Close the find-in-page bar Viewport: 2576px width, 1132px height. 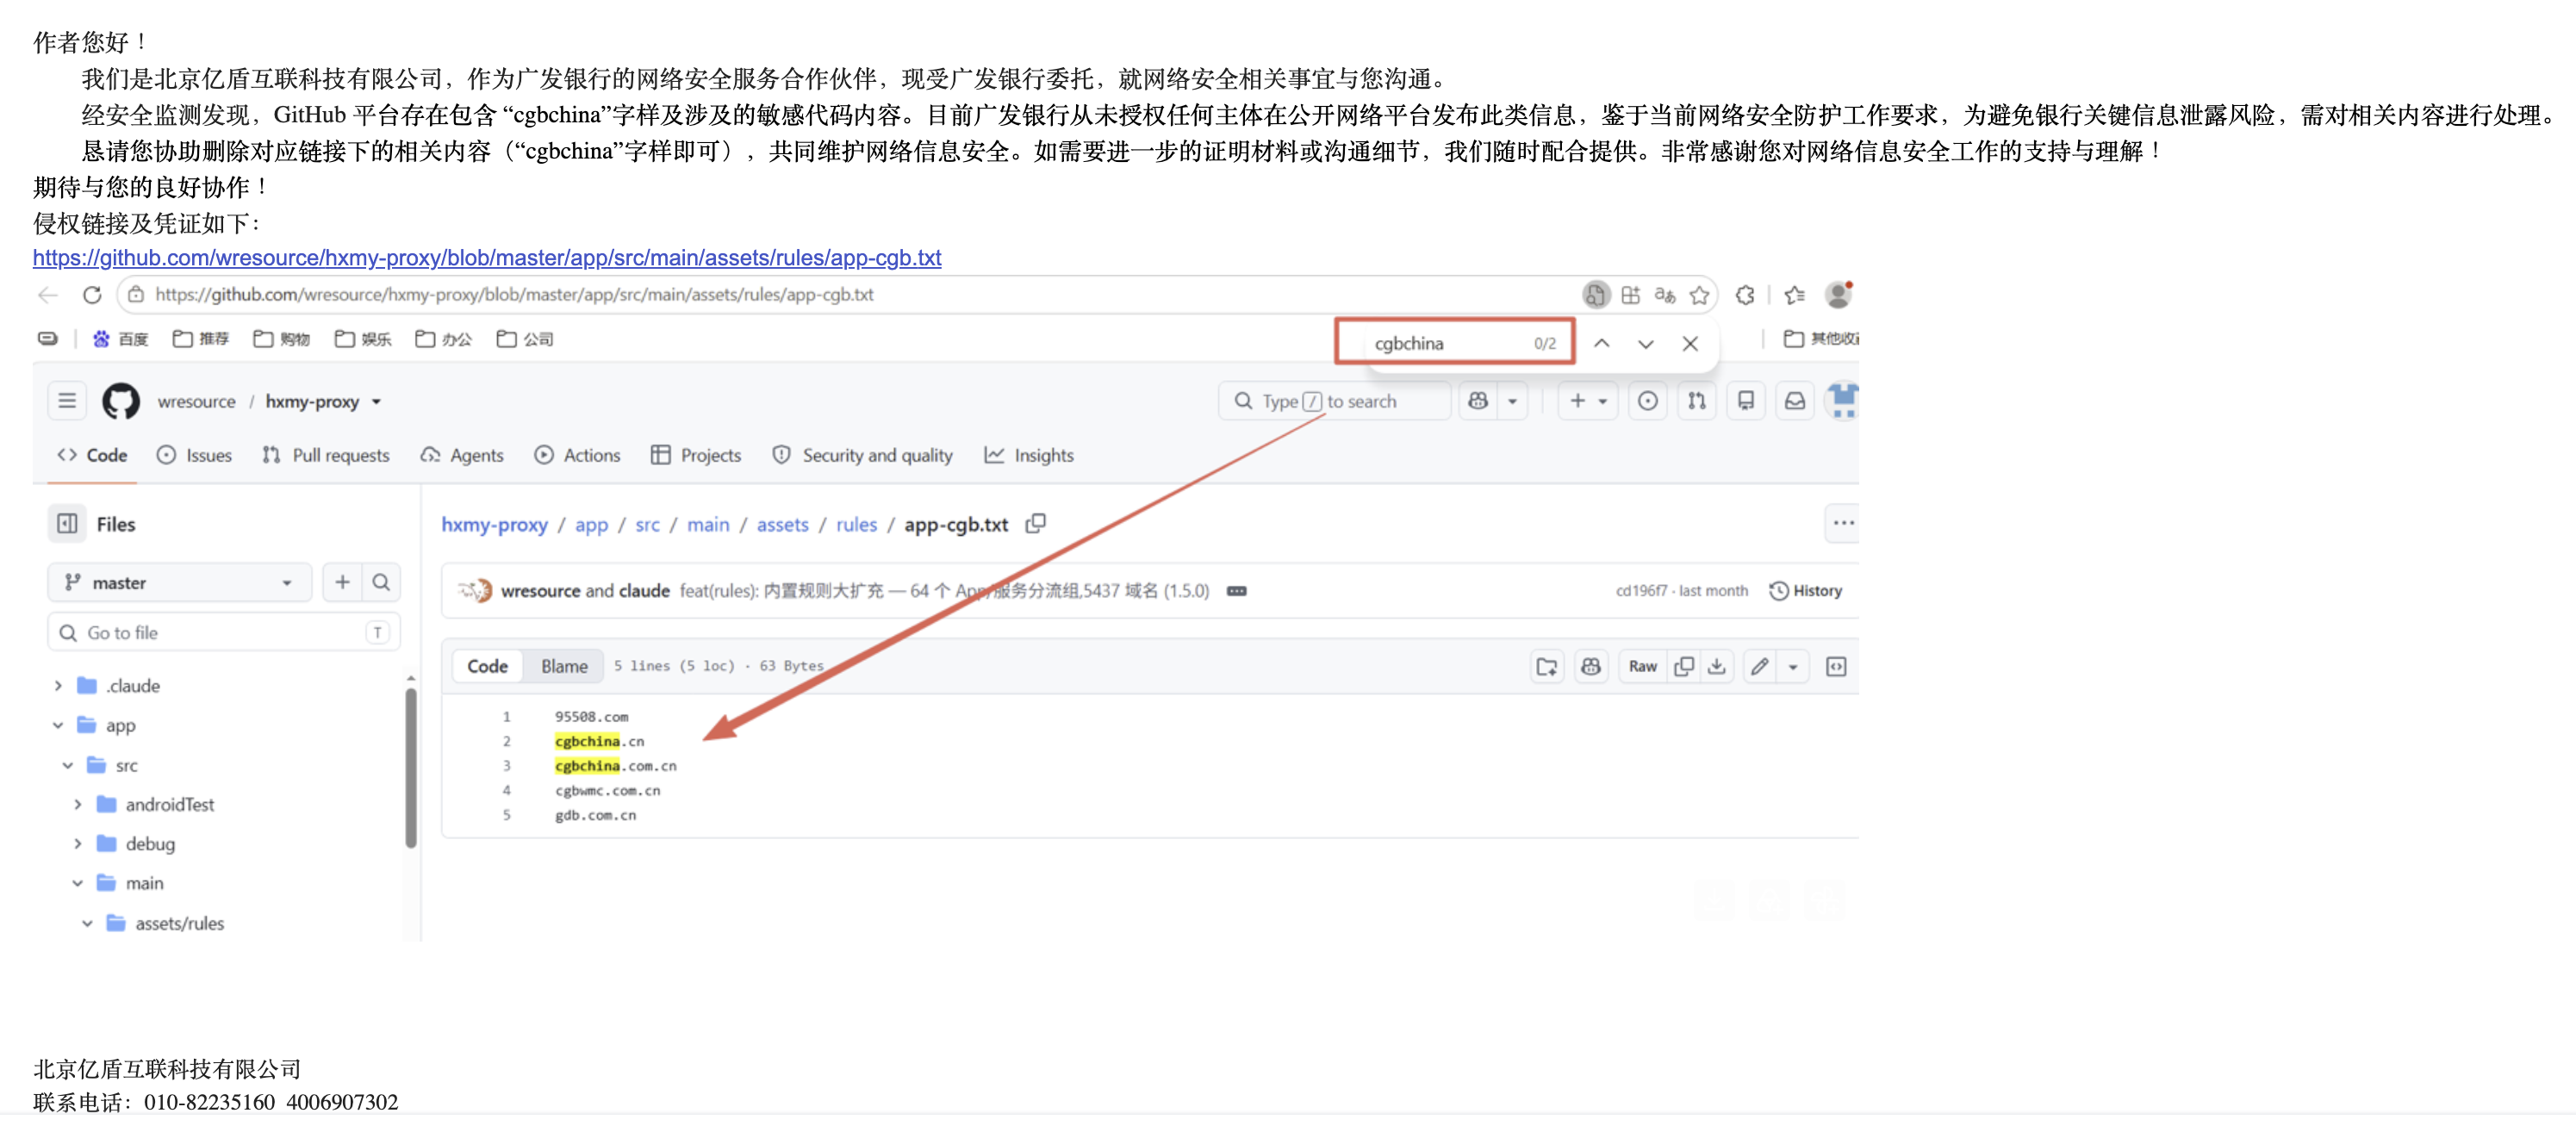tap(1690, 343)
